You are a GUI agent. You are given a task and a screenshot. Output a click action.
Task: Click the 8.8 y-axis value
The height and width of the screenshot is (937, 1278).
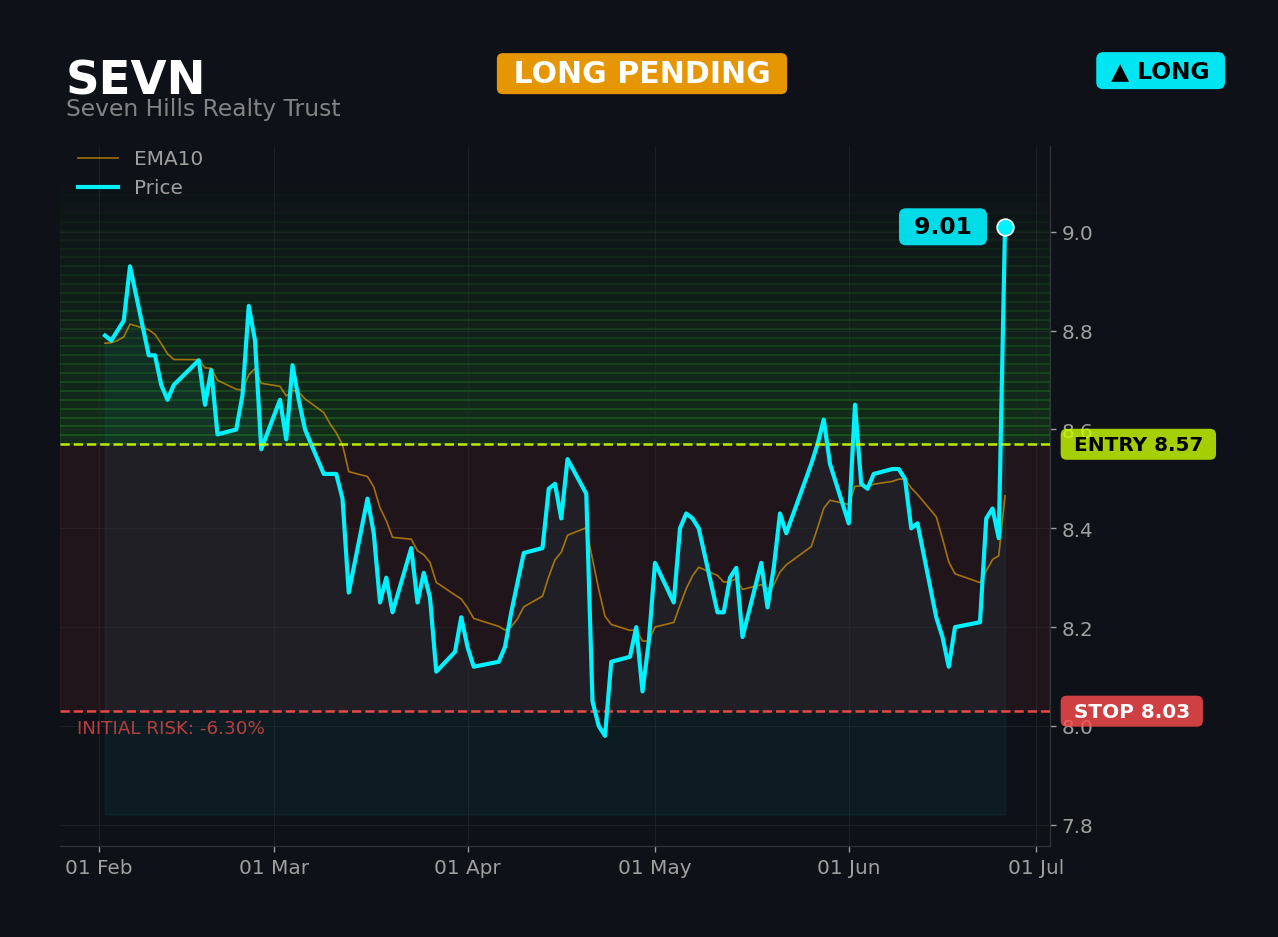point(1076,332)
